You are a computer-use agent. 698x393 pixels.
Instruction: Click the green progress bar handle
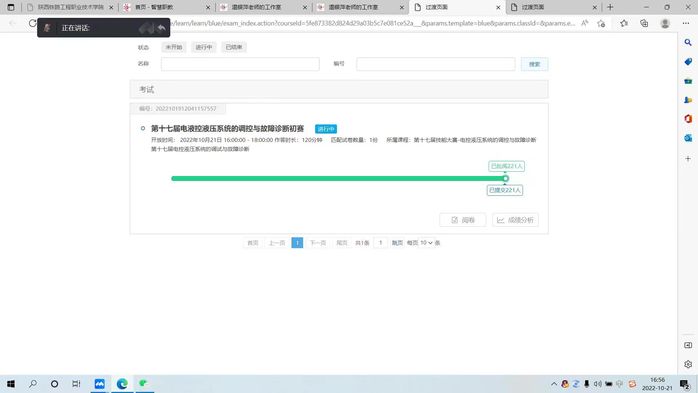[505, 178]
